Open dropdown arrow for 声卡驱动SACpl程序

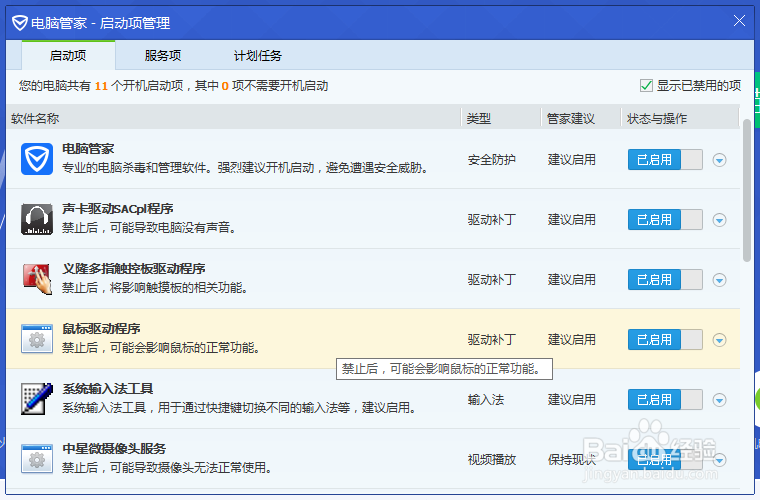(719, 220)
